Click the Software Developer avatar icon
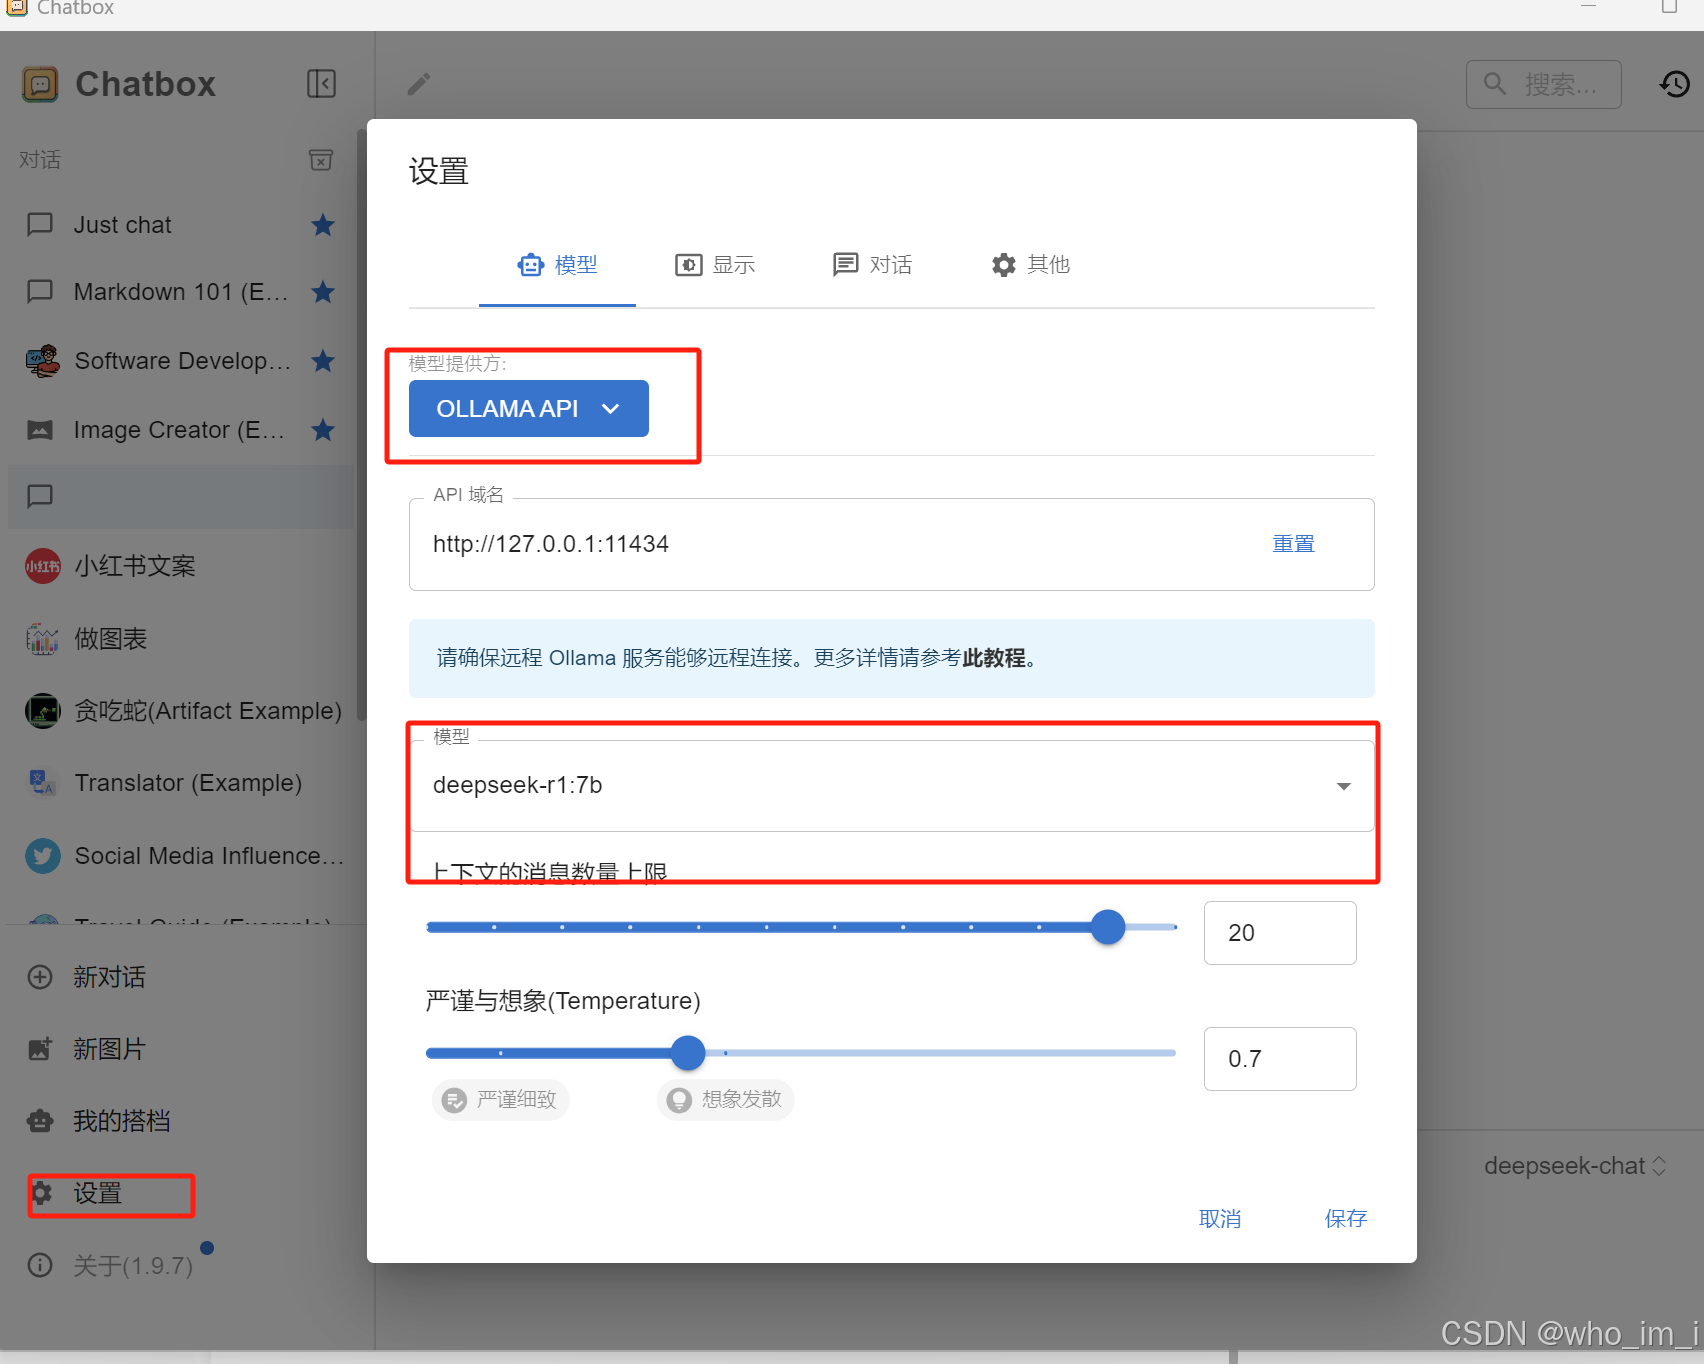This screenshot has width=1704, height=1364. 42,361
